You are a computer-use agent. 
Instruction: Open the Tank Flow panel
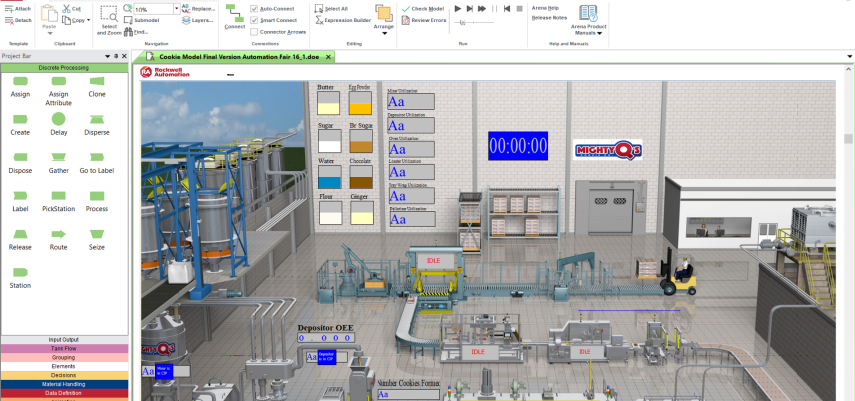coord(64,348)
